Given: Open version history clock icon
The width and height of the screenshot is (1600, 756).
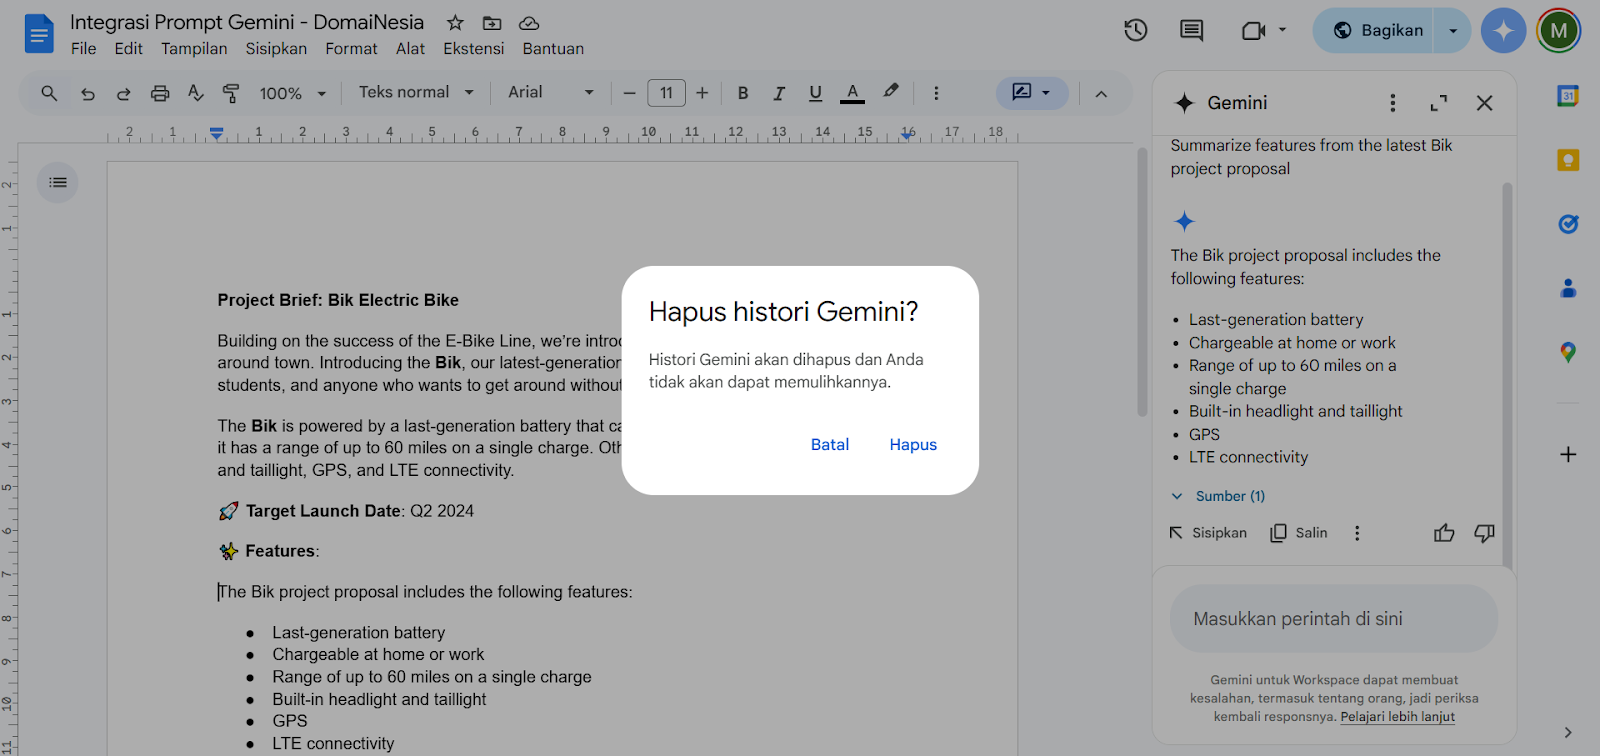Looking at the screenshot, I should click(x=1135, y=30).
